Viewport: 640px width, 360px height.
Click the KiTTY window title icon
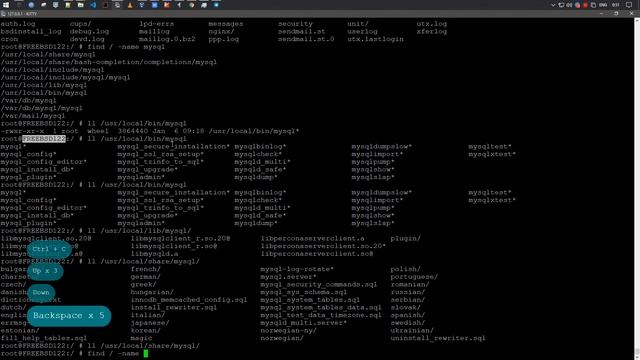click(x=3, y=14)
